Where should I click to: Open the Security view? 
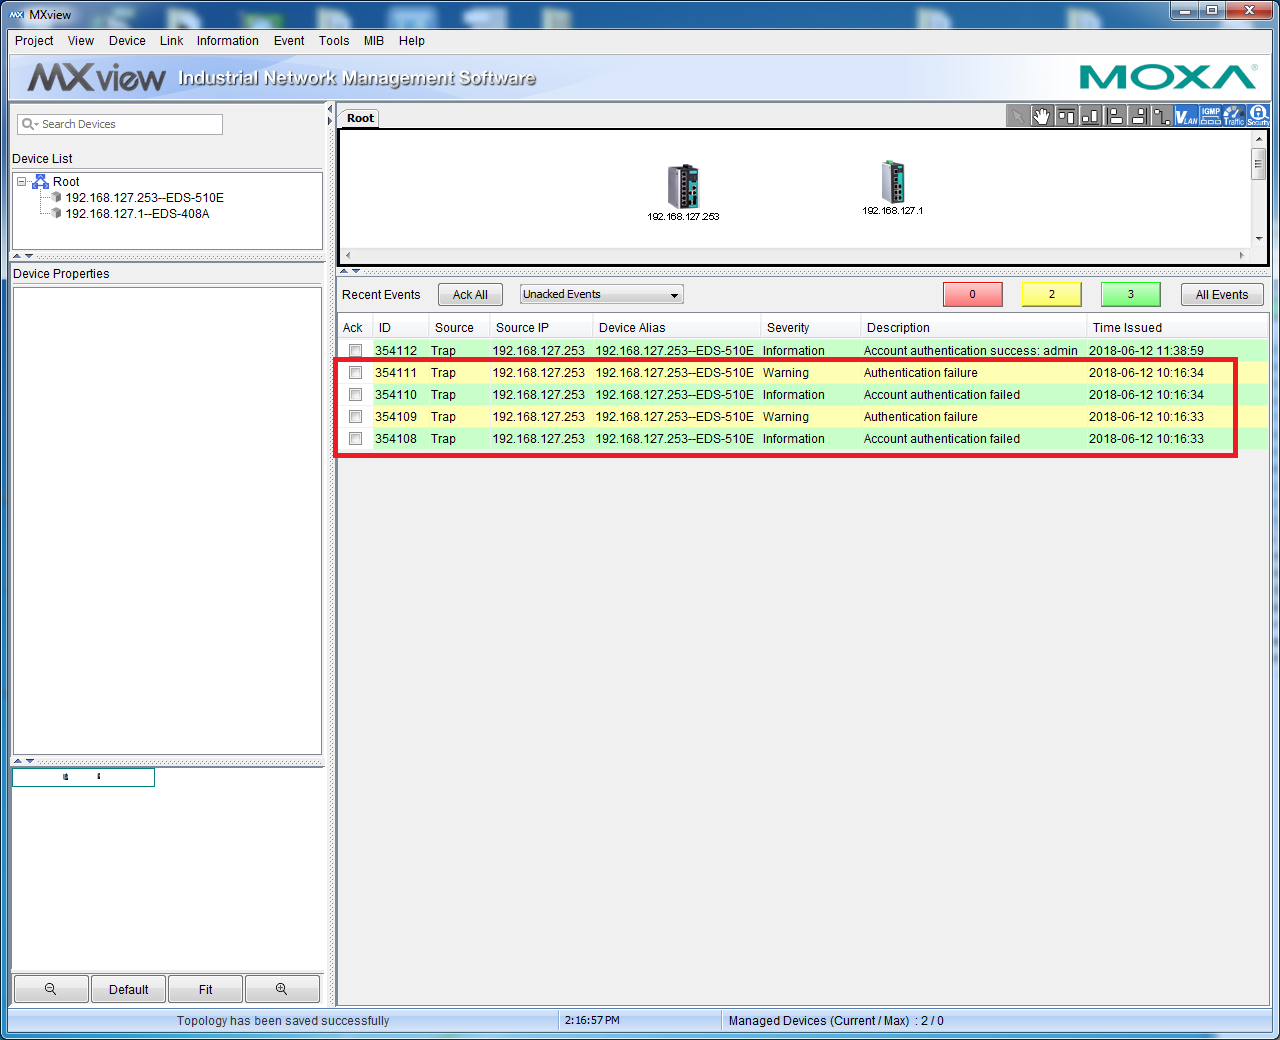[1258, 115]
